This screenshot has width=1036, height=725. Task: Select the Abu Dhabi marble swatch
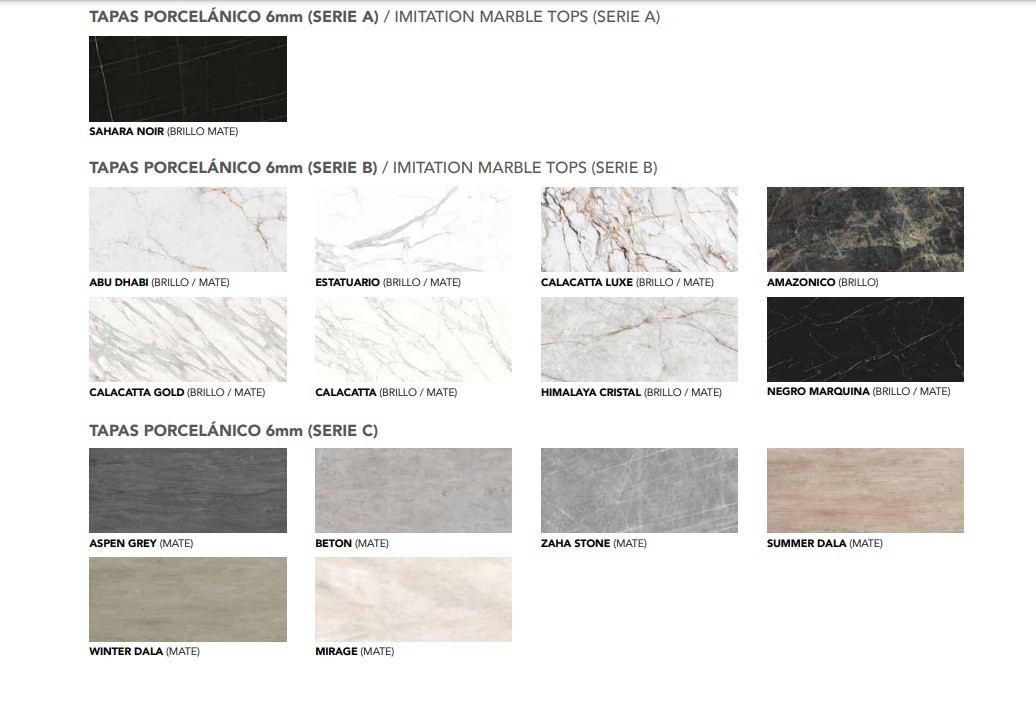pyautogui.click(x=188, y=229)
